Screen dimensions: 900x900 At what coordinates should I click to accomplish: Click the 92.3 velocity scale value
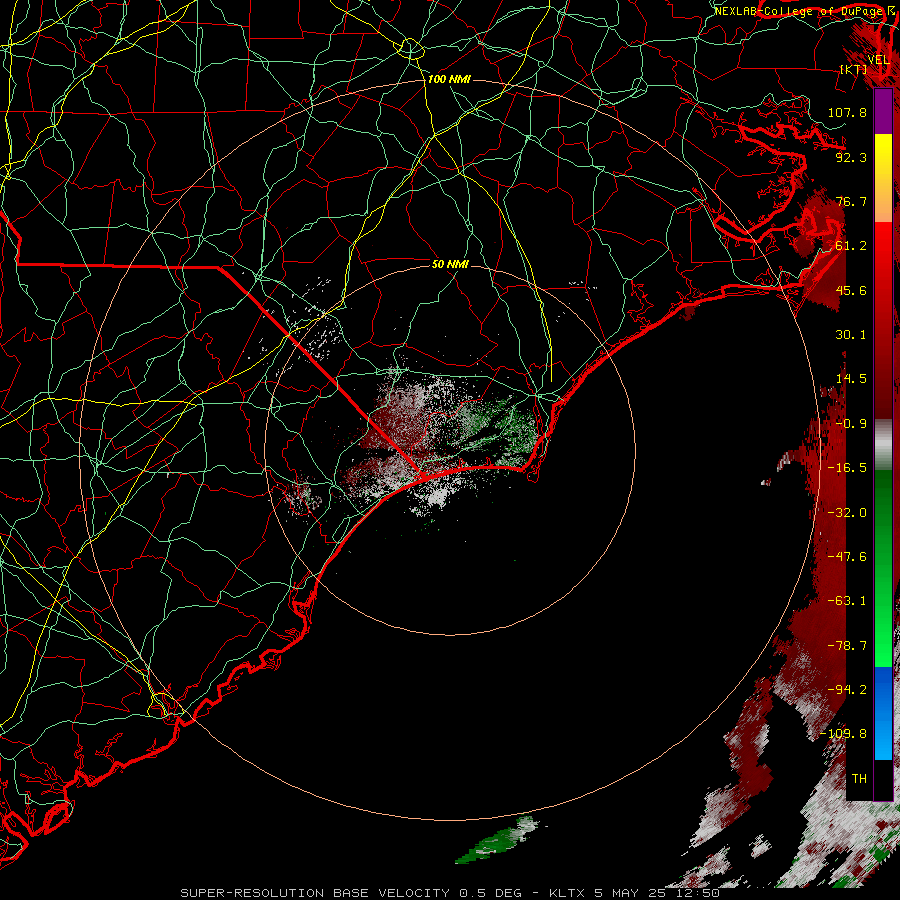pos(851,157)
